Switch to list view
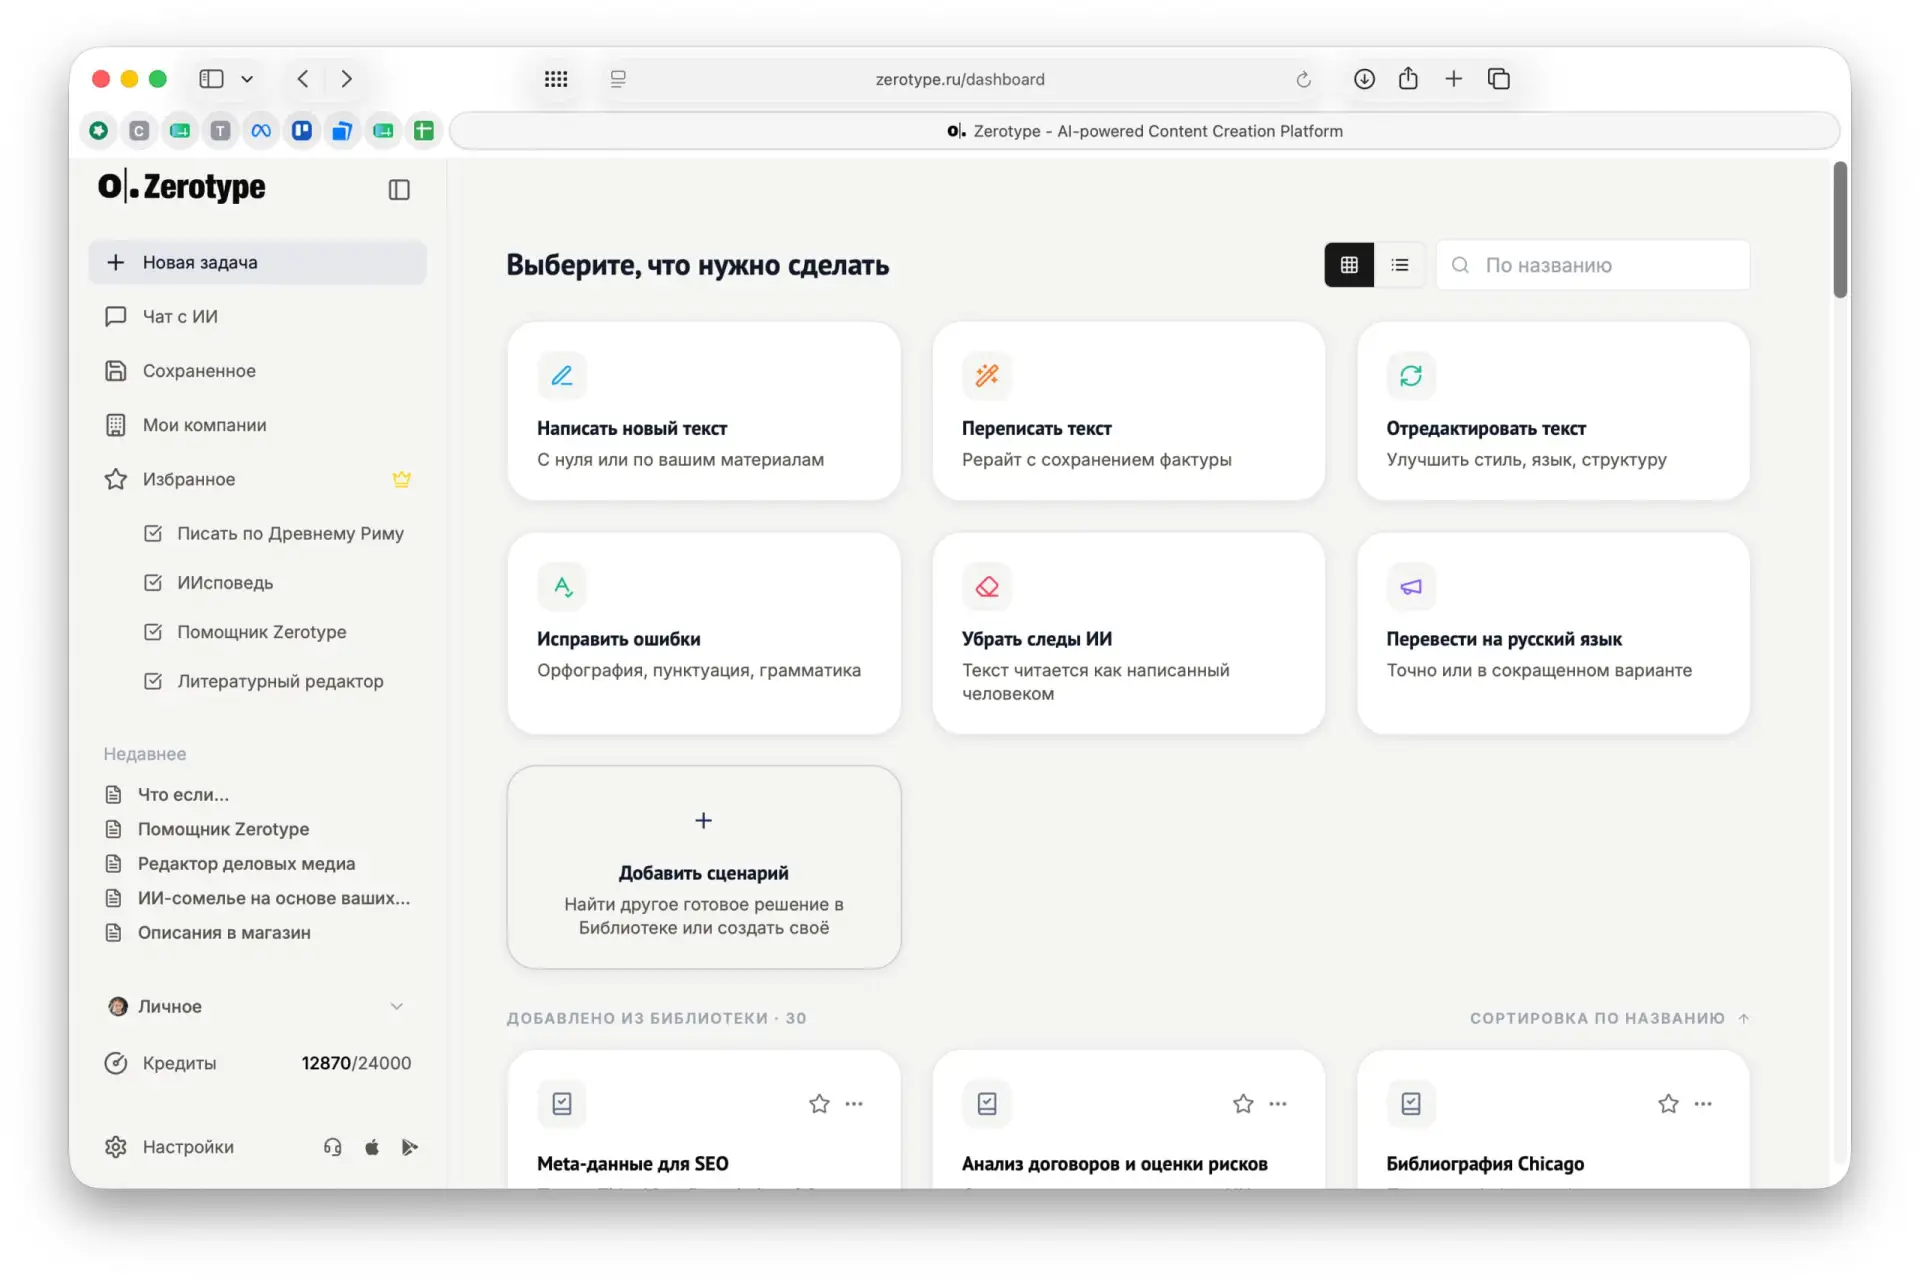This screenshot has height=1280, width=1920. [1400, 265]
